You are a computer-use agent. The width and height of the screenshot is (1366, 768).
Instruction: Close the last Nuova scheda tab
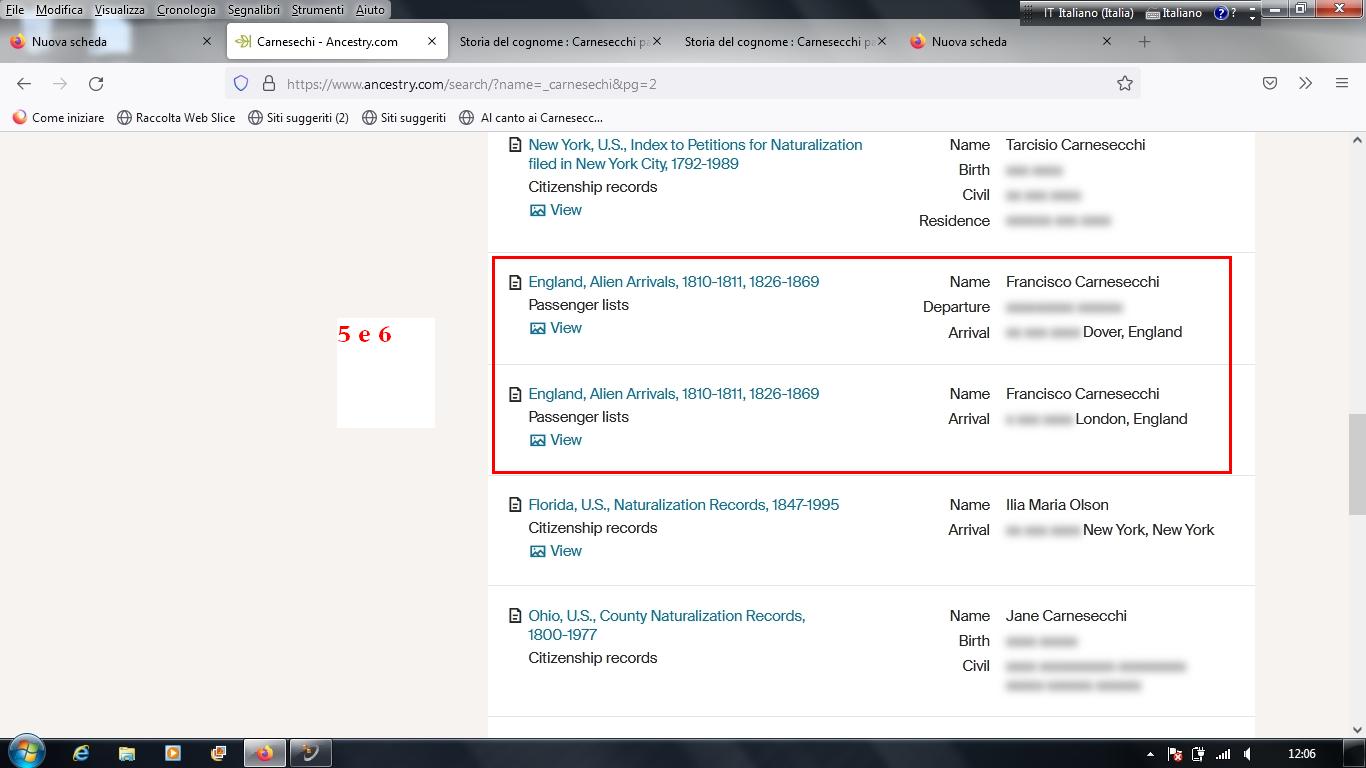[x=1107, y=42]
